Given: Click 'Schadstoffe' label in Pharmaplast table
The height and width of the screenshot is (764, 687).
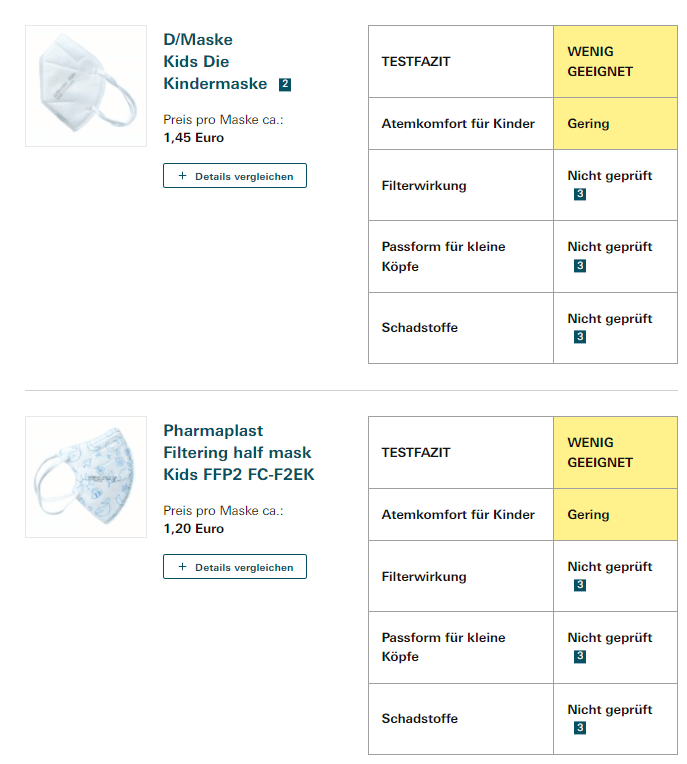Looking at the screenshot, I should click(420, 719).
